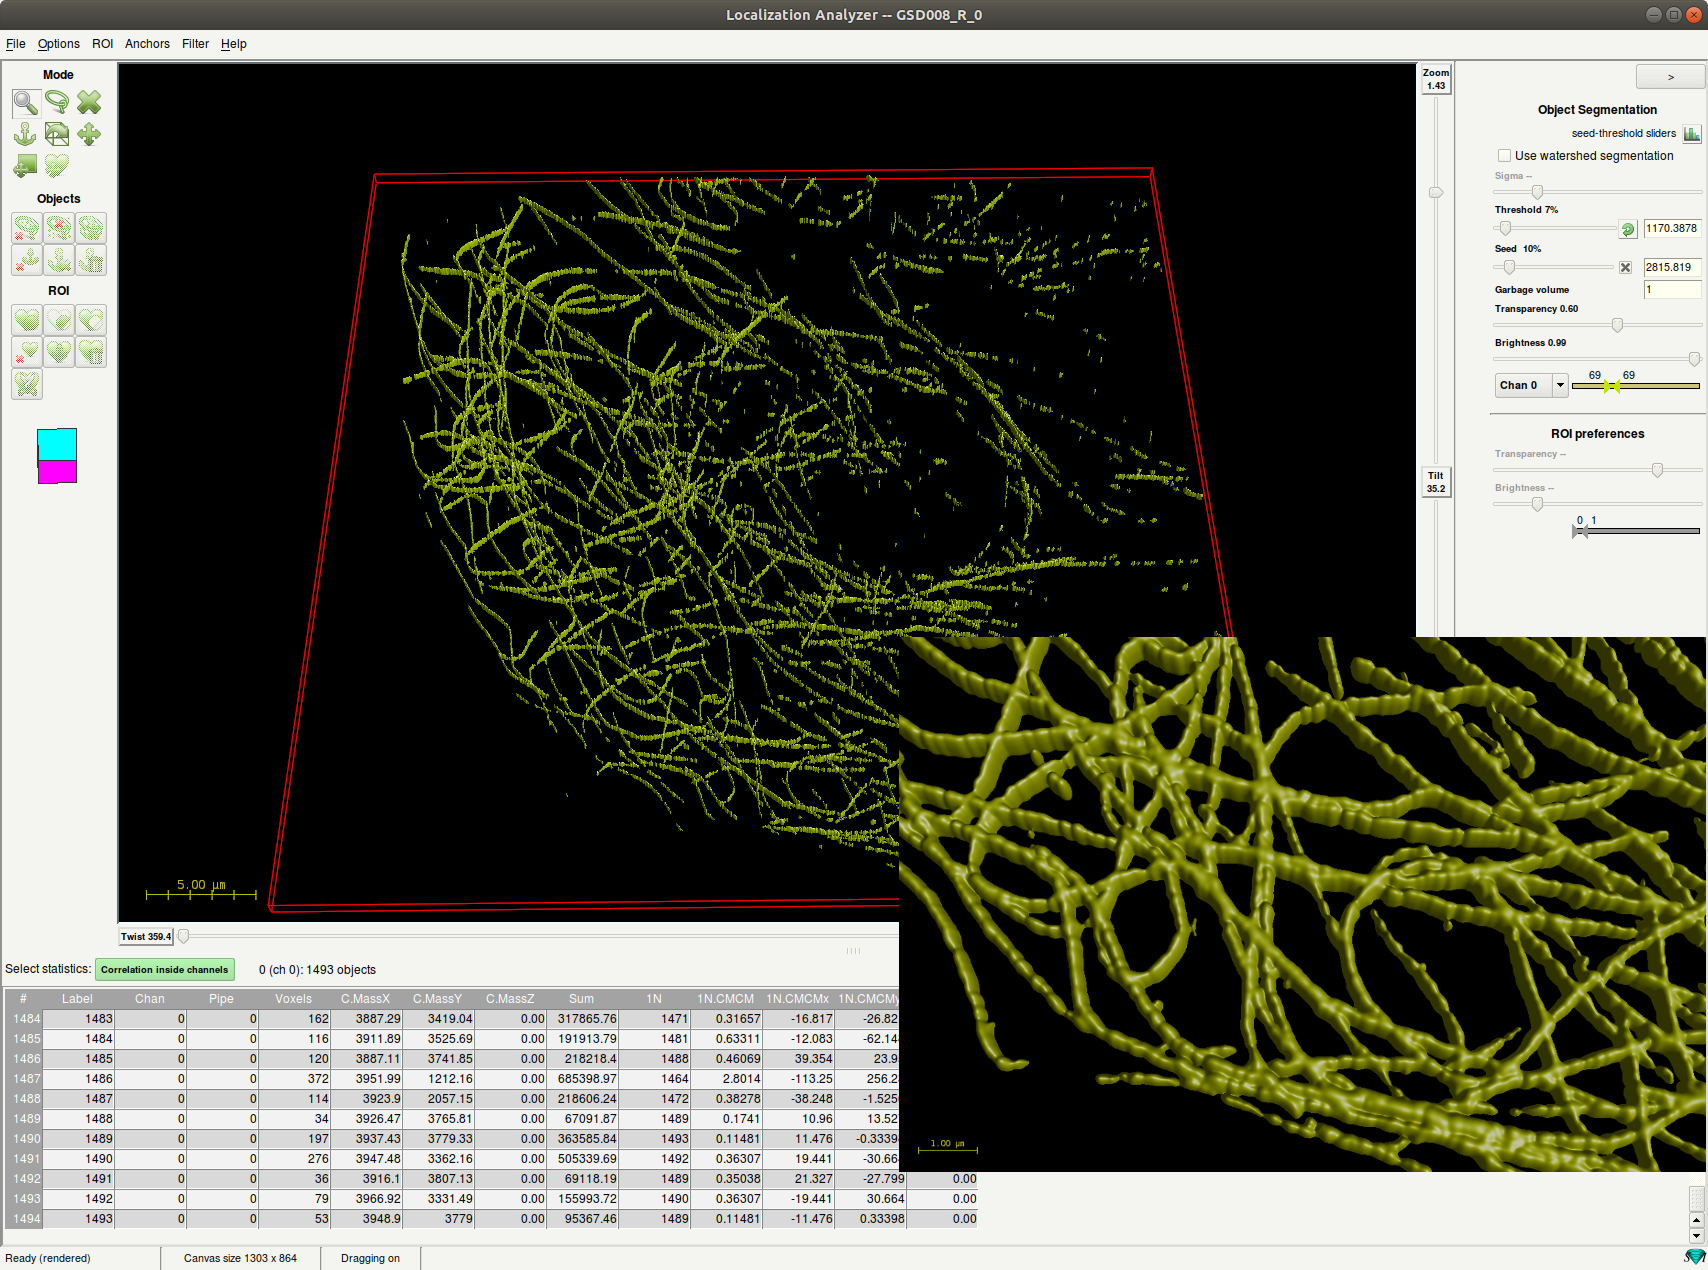The width and height of the screenshot is (1708, 1270).
Task: Open the Filter menu
Action: tap(195, 44)
